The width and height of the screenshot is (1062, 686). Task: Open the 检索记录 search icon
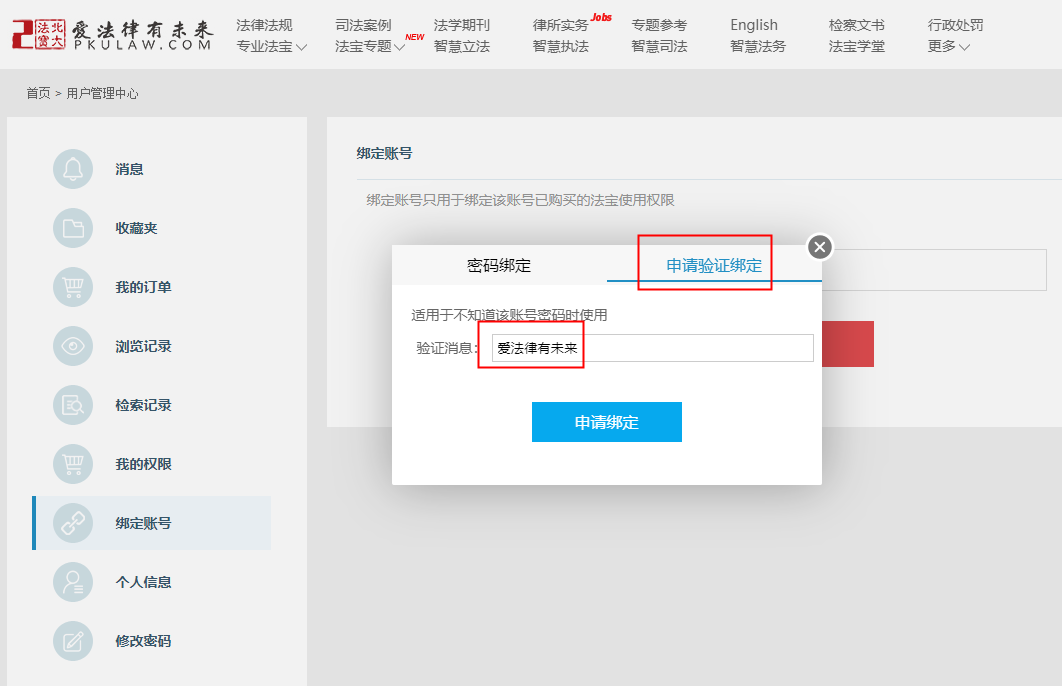(x=72, y=405)
